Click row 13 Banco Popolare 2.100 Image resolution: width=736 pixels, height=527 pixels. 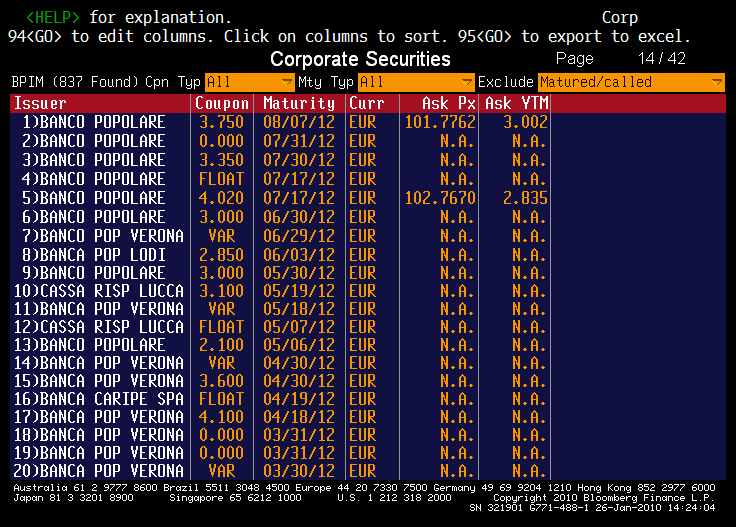pos(100,344)
